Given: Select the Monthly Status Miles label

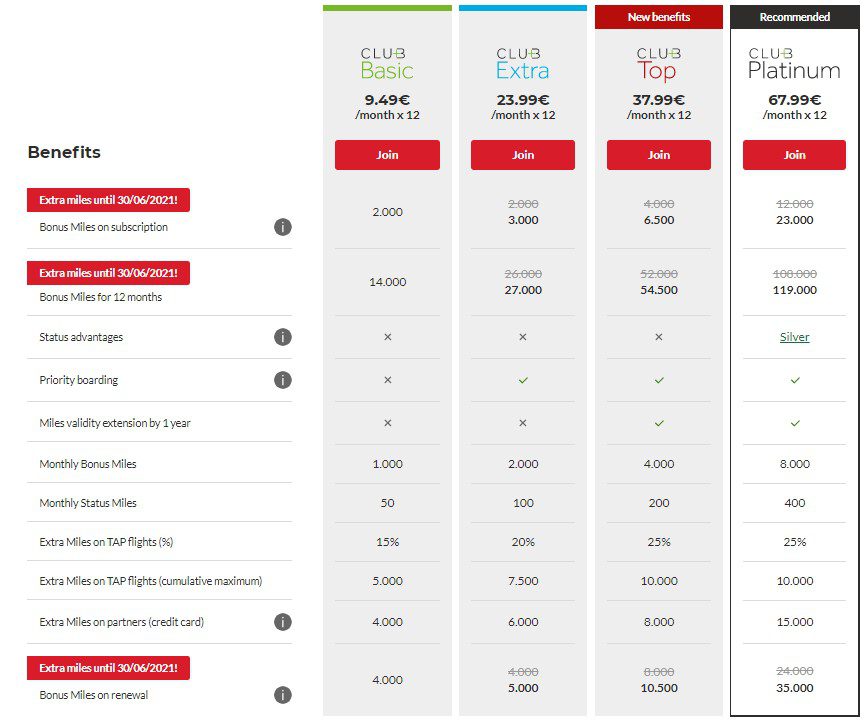Looking at the screenshot, I should pyautogui.click(x=88, y=503).
